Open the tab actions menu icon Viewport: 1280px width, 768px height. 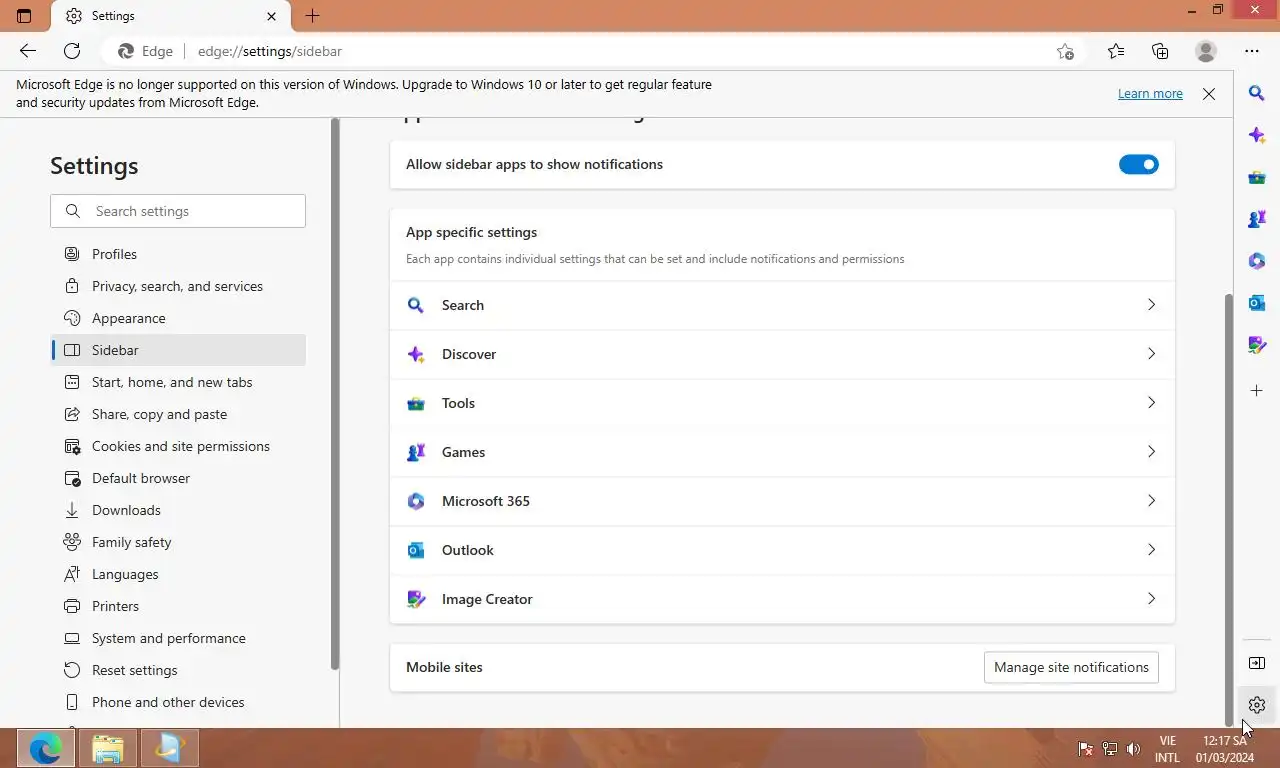pyautogui.click(x=24, y=16)
